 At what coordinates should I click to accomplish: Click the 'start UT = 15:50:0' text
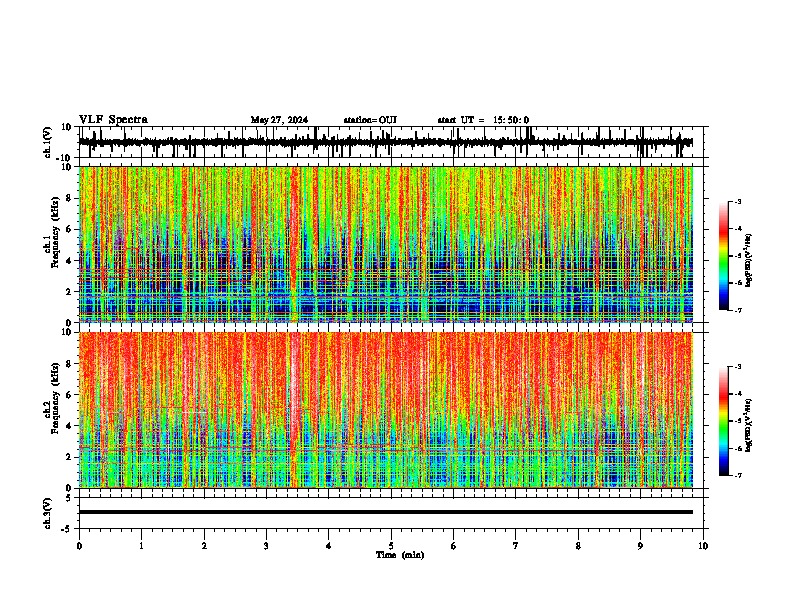tap(483, 120)
